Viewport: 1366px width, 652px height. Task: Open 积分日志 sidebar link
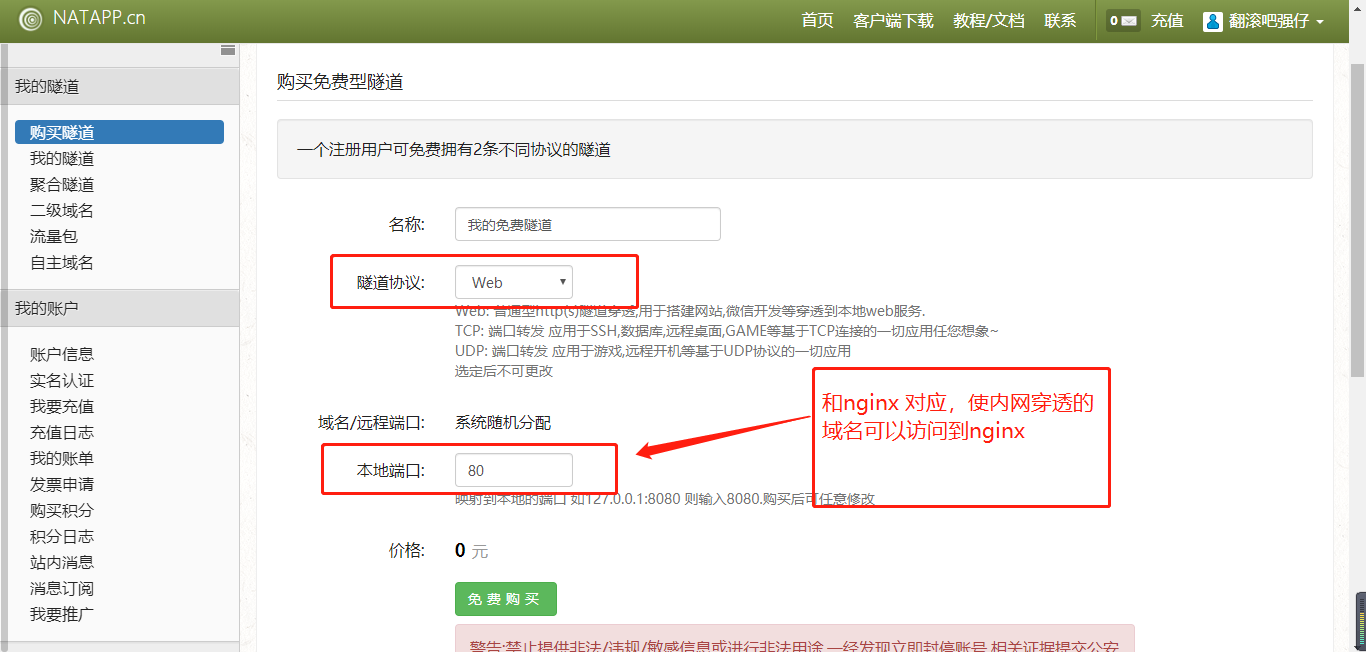(x=62, y=536)
